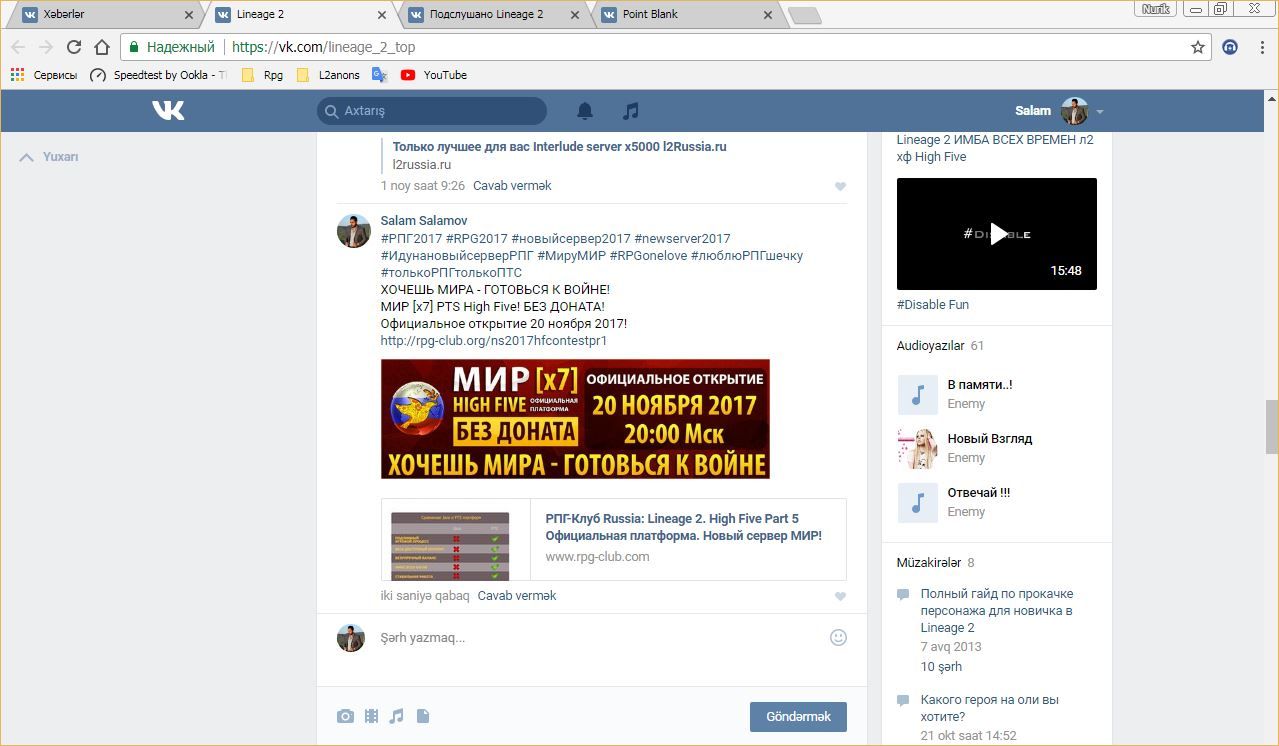Click the #Disable Fun video title

point(933,305)
